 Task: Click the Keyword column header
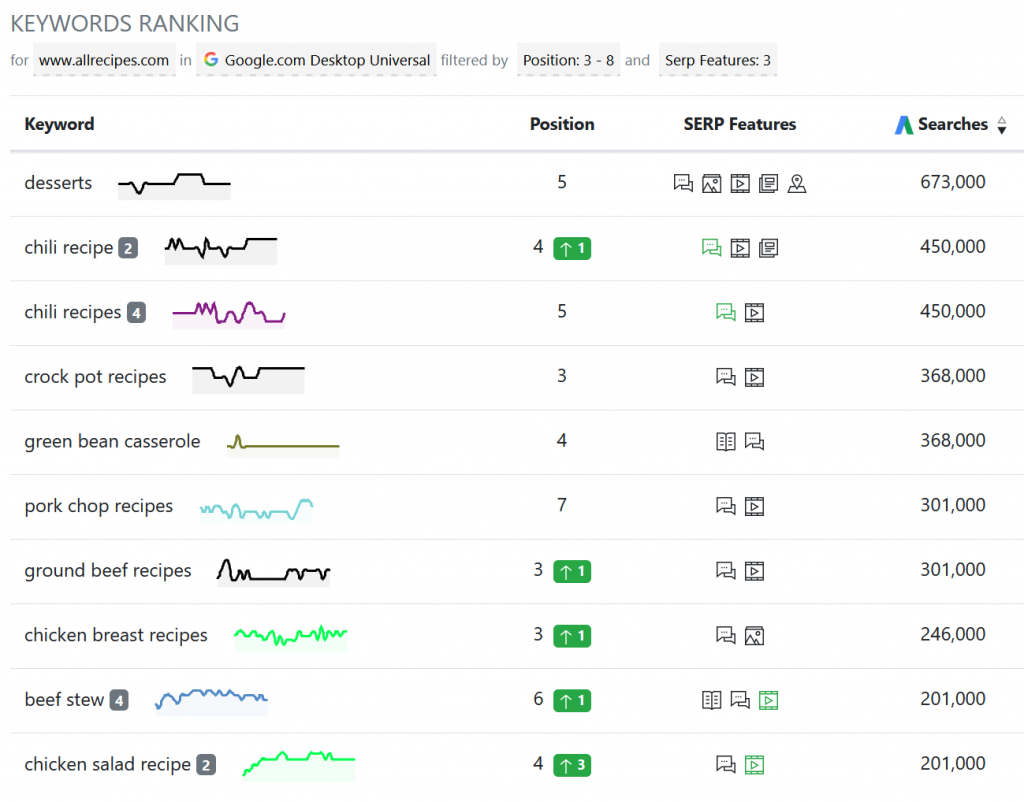(59, 124)
